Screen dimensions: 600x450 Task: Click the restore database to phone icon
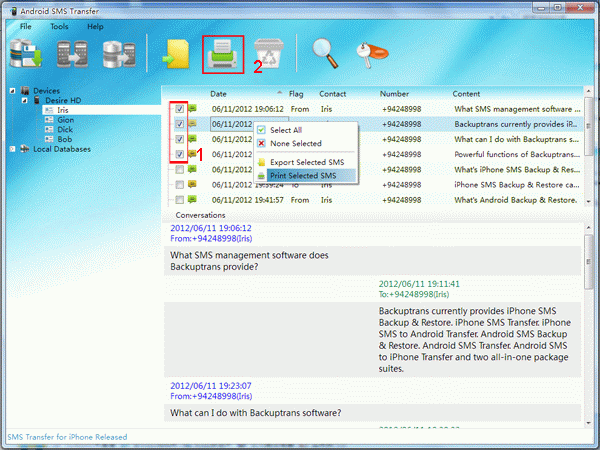(119, 54)
